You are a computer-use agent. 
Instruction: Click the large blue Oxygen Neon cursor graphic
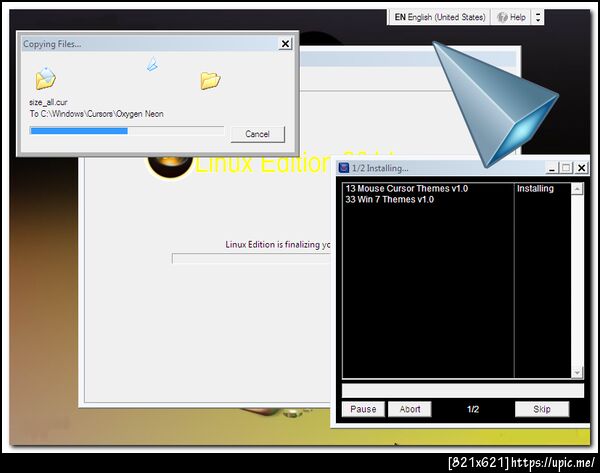[x=496, y=105]
